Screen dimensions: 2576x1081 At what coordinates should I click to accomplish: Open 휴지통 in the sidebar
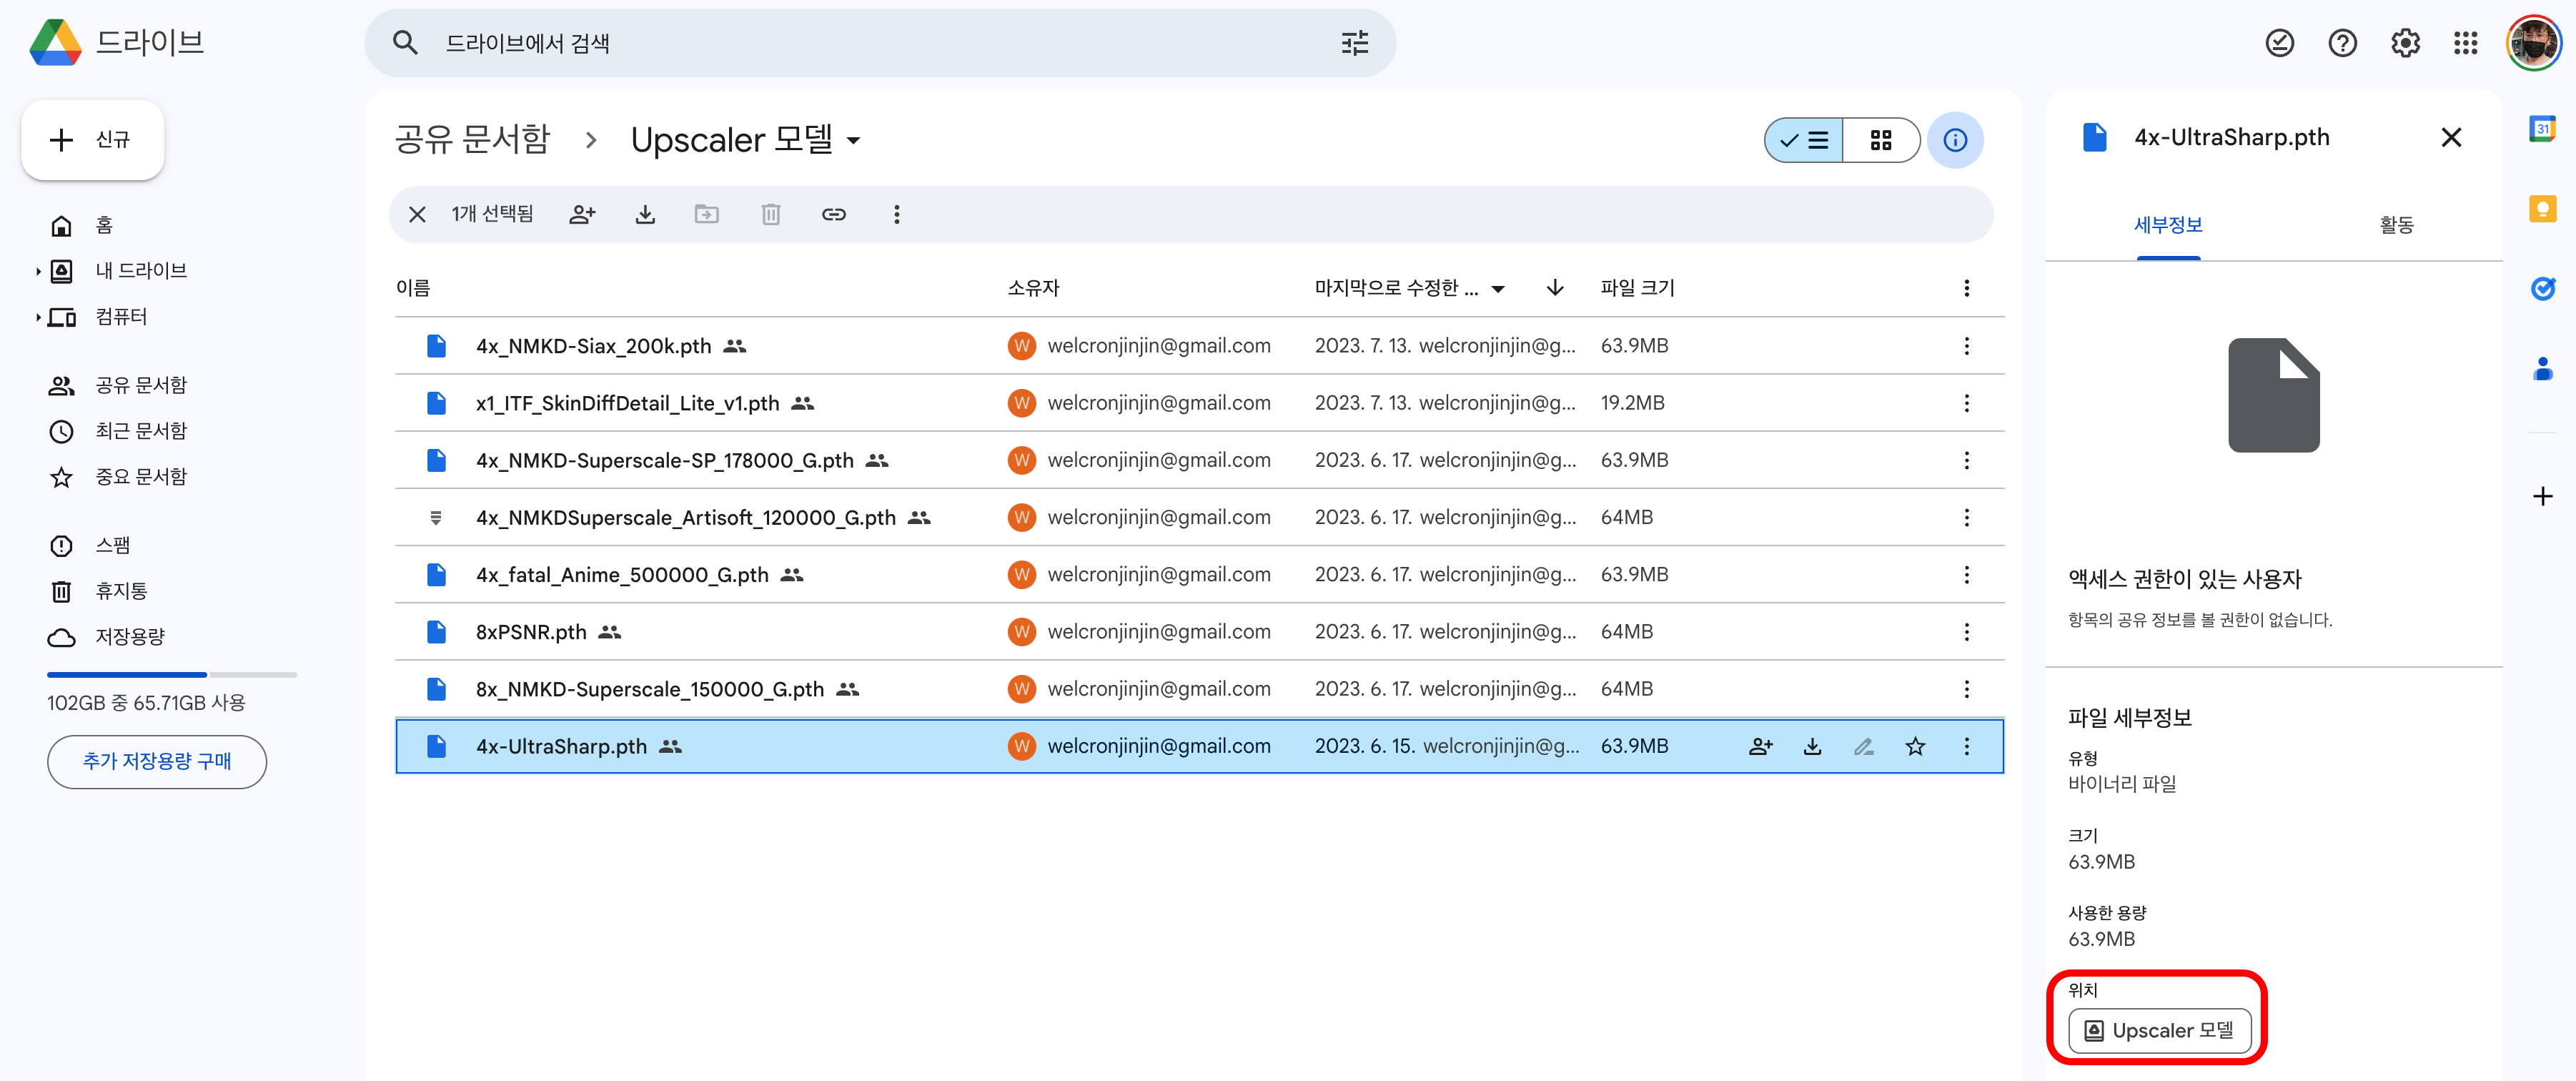click(121, 591)
